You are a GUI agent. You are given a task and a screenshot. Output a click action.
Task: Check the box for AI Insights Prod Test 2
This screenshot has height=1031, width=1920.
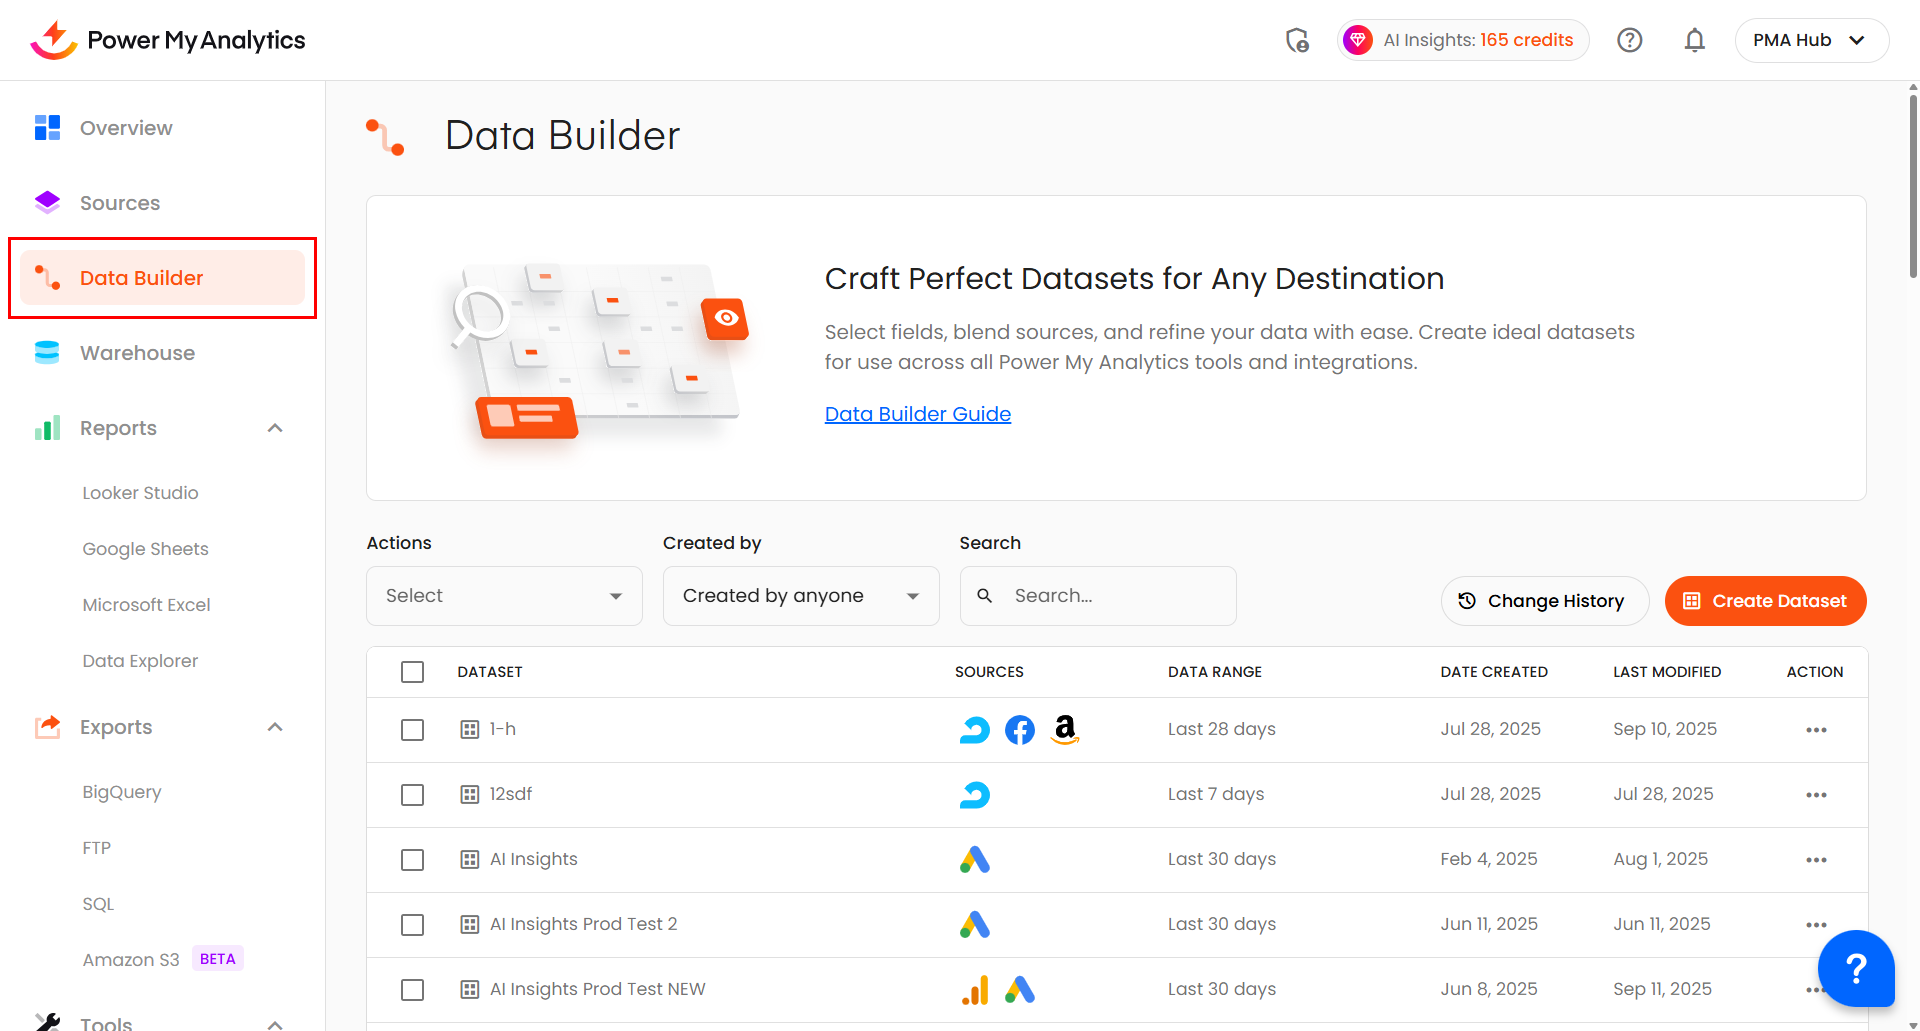pyautogui.click(x=412, y=925)
